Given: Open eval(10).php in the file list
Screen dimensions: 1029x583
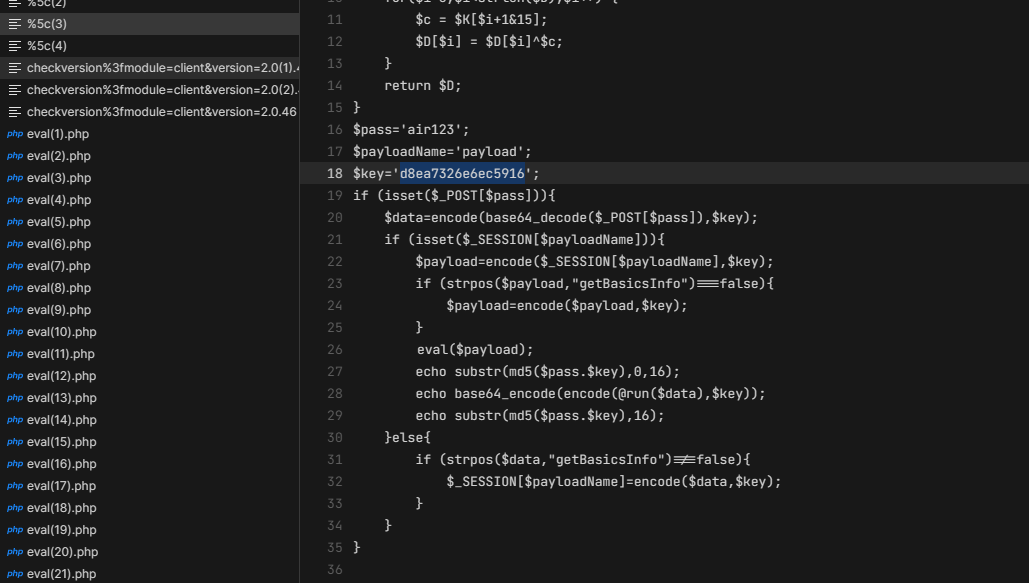Looking at the screenshot, I should 150,332.
